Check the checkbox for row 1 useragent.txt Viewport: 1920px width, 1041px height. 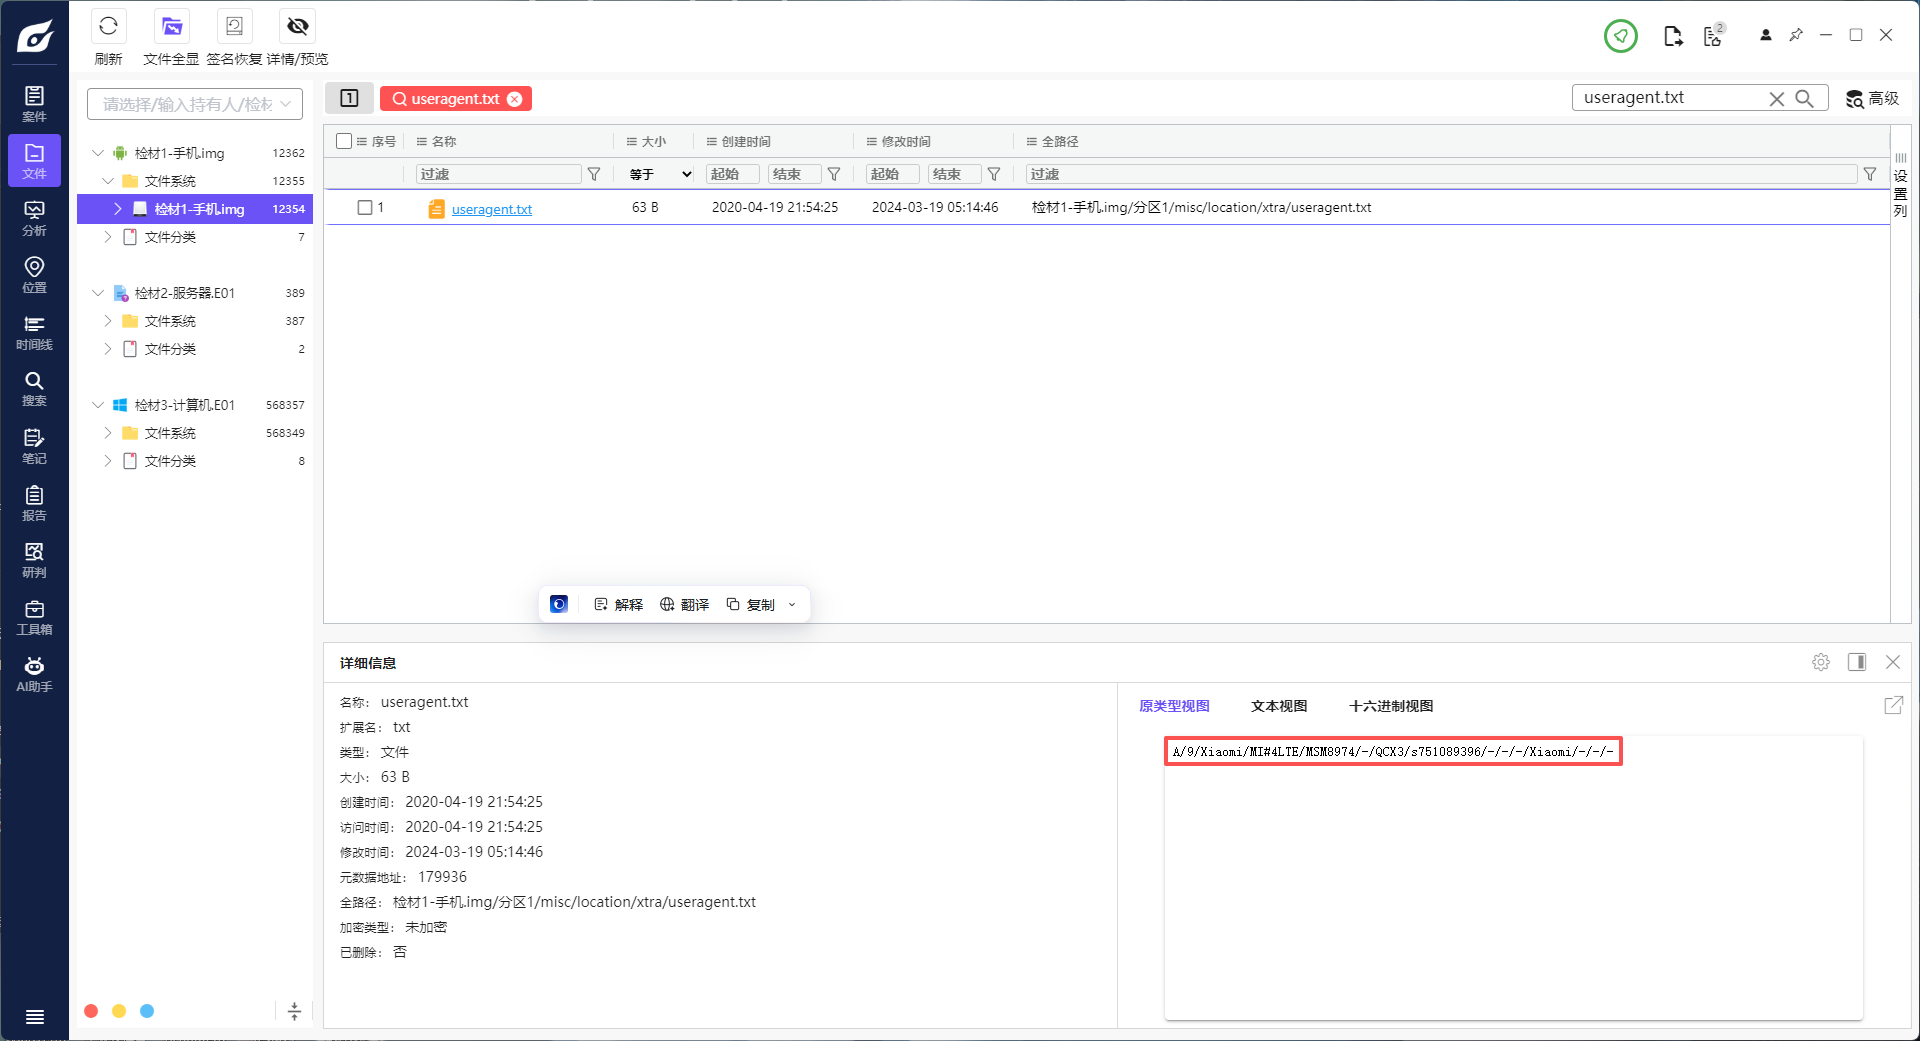point(365,207)
